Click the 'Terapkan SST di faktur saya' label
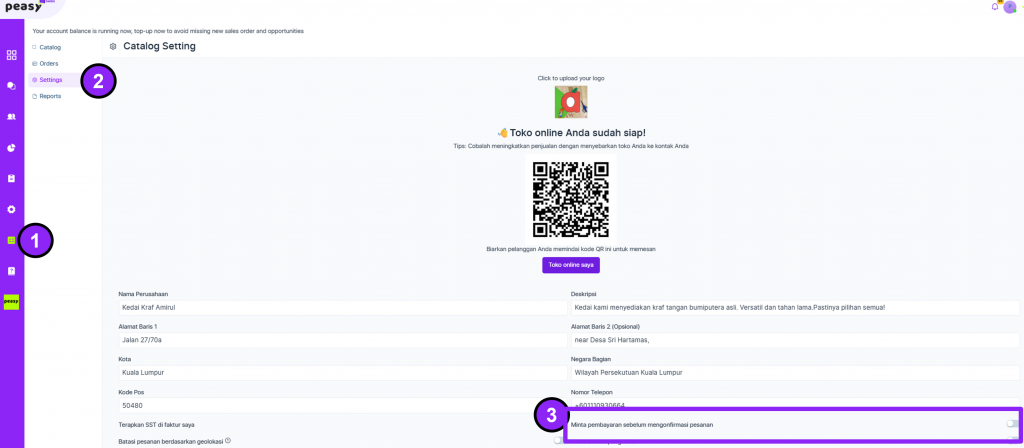Screen dimensions: 1024x448 click(x=156, y=424)
